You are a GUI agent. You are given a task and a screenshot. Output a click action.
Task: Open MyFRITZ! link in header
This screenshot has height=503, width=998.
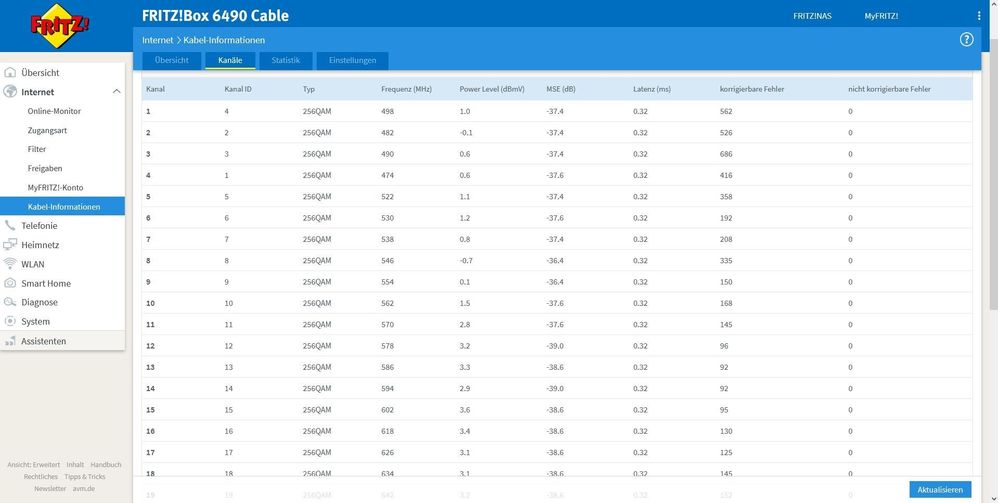881,16
